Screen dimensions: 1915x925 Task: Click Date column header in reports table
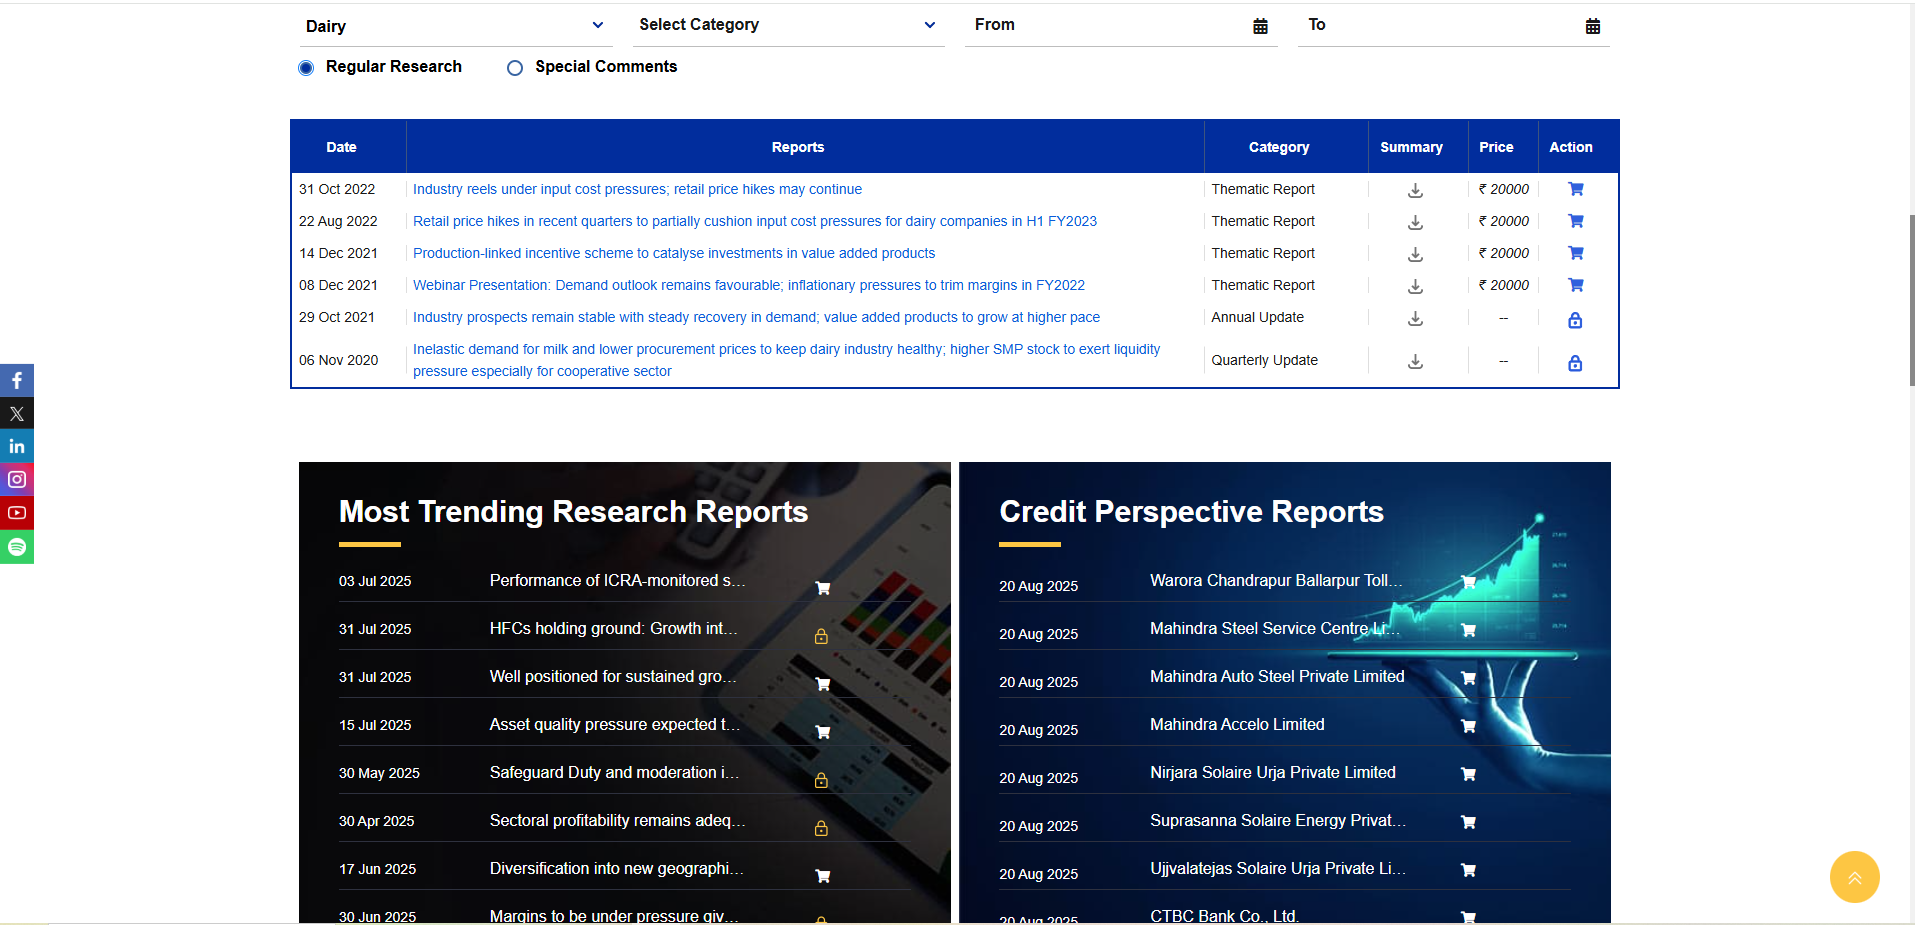341,147
